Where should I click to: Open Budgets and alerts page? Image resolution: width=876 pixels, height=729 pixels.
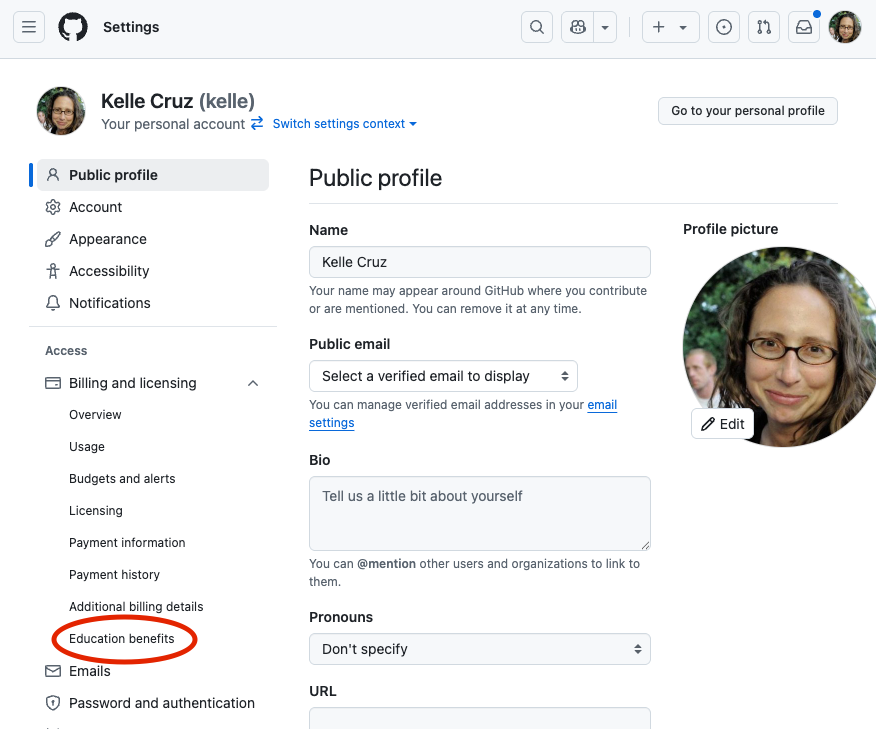coord(122,479)
